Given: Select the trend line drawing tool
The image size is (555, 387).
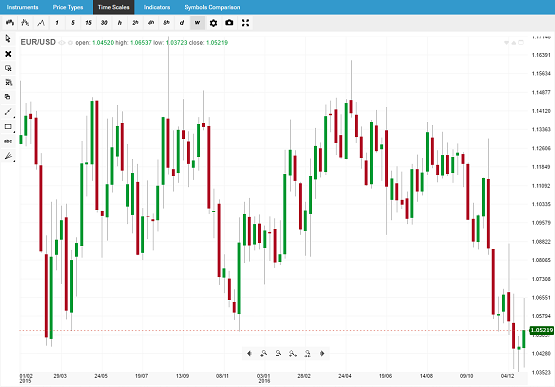Looking at the screenshot, I should (8, 112).
